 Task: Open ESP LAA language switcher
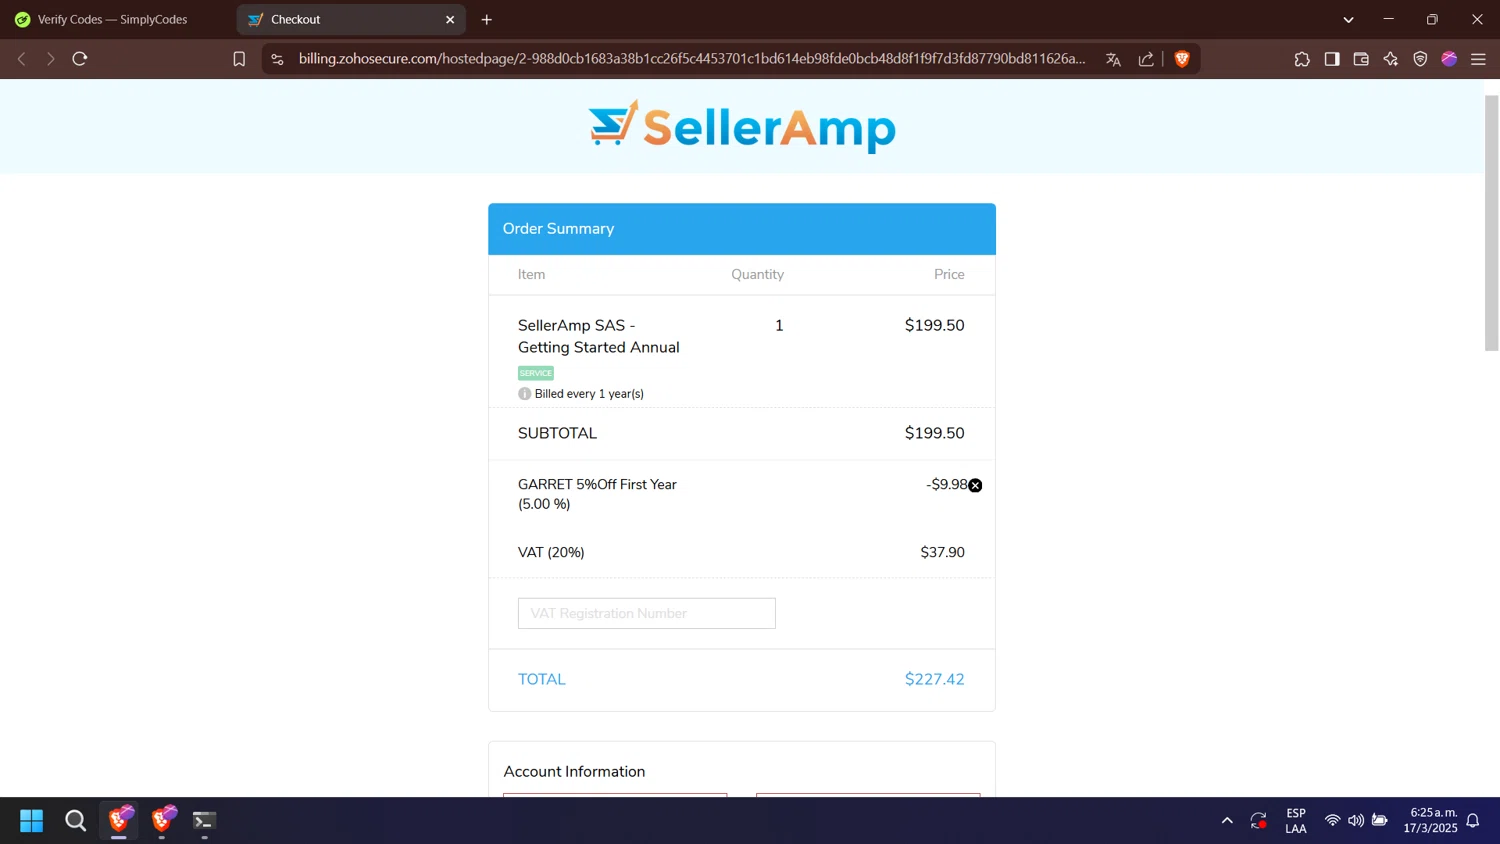(x=1296, y=821)
